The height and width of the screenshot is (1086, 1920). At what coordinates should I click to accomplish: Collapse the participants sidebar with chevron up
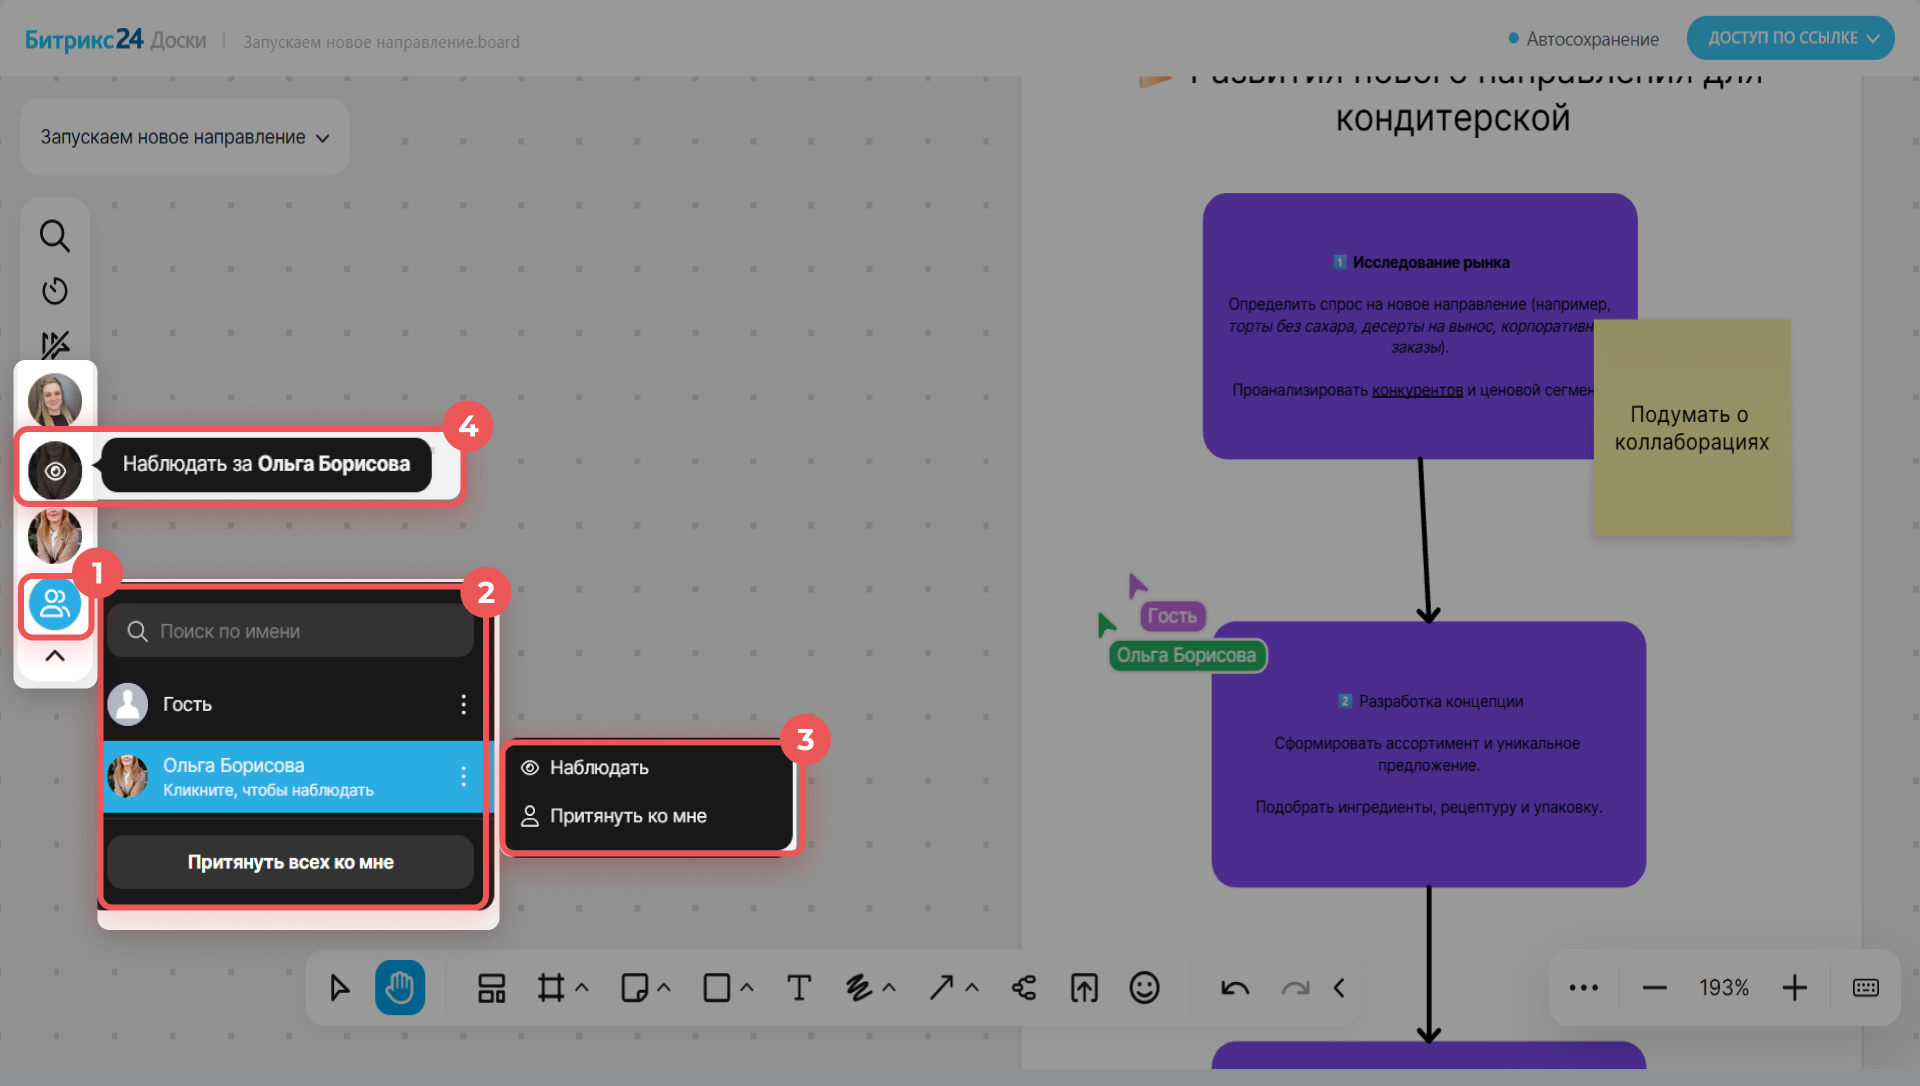(55, 656)
